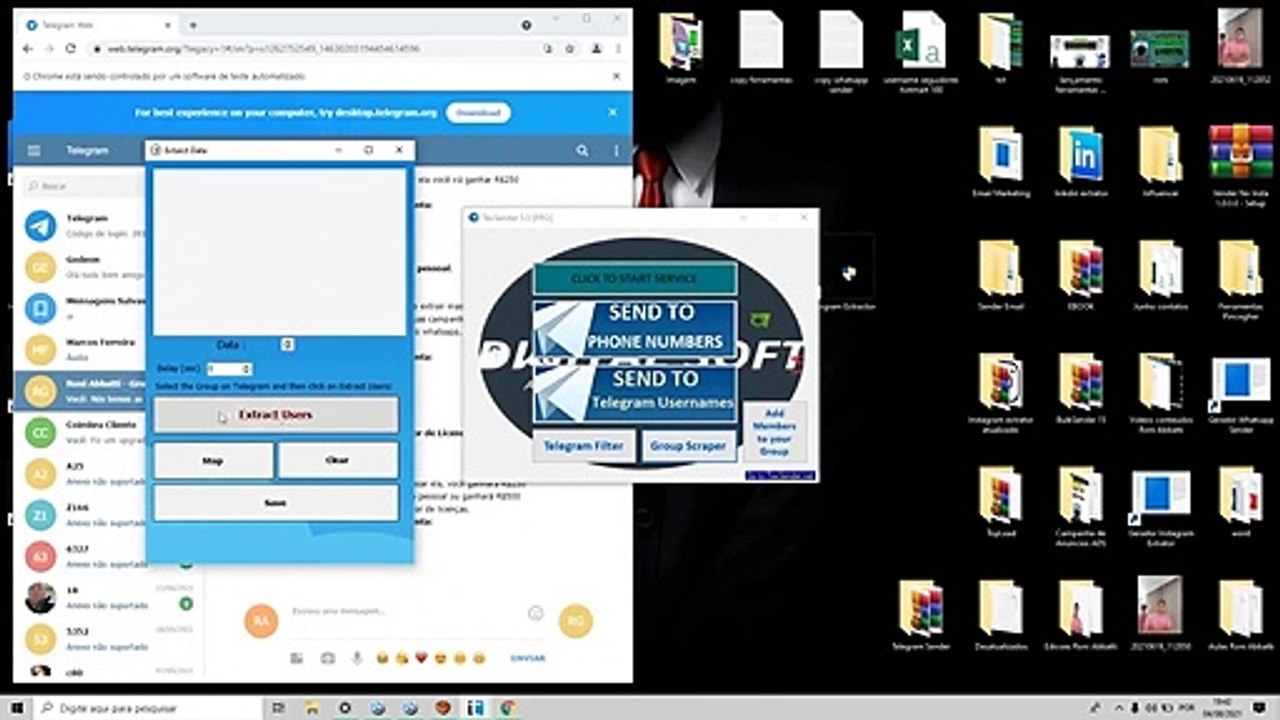Viewport: 1280px width, 720px height.
Task: Click the Windows taskbar search box
Action: click(150, 708)
